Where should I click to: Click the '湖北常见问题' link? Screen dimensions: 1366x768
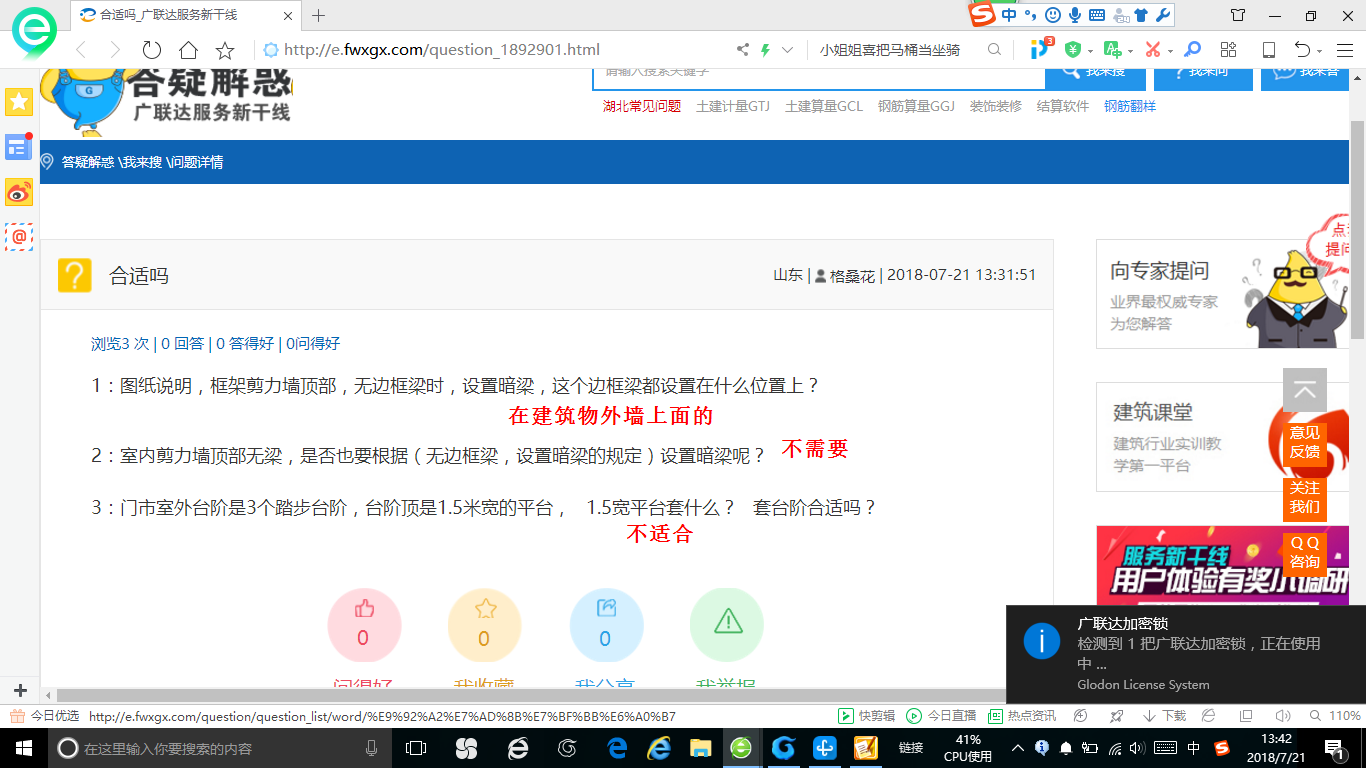pyautogui.click(x=641, y=106)
